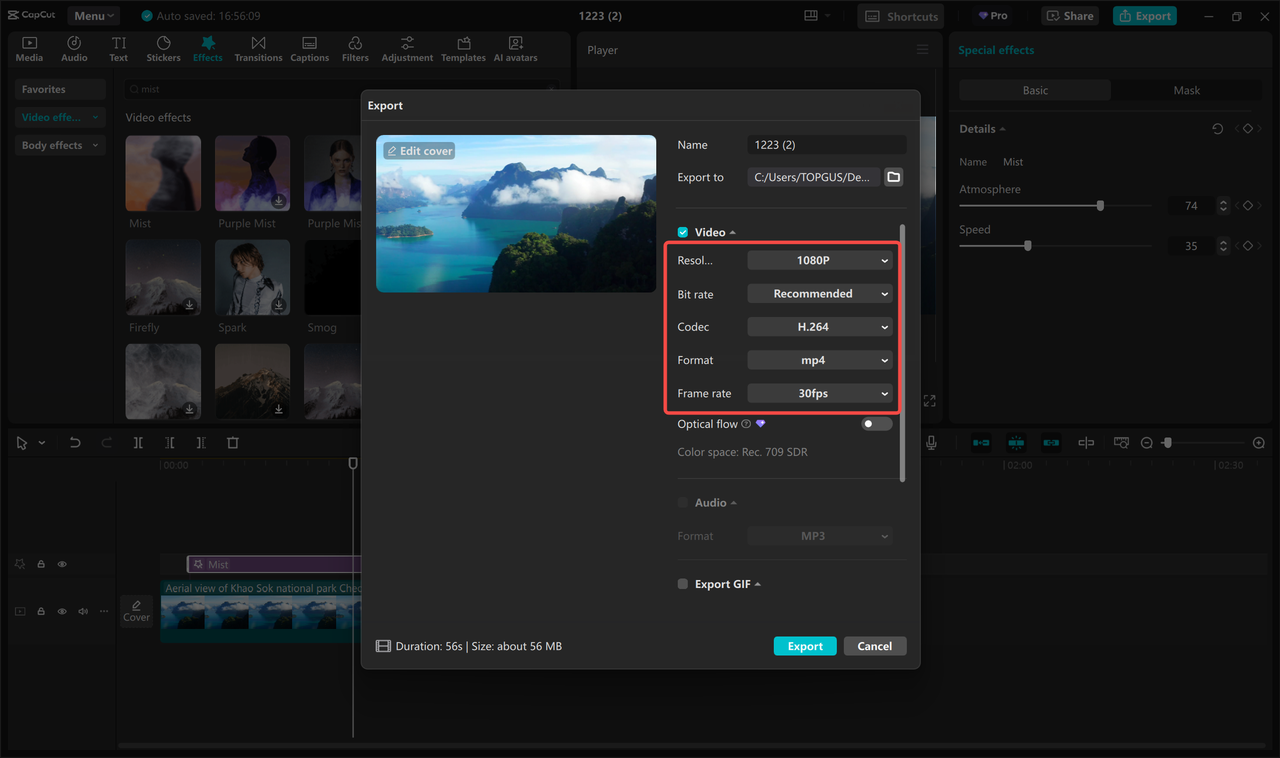Viewport: 1280px width, 758px height.
Task: Switch to the Mask tab
Action: pyautogui.click(x=1186, y=89)
